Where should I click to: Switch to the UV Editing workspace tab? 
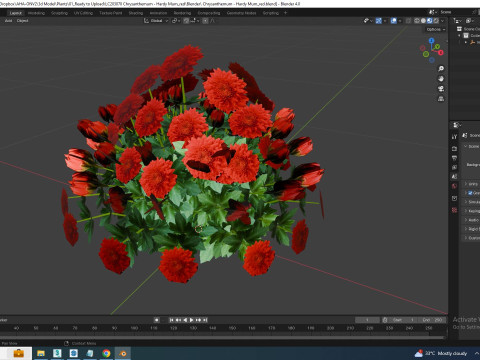point(83,13)
